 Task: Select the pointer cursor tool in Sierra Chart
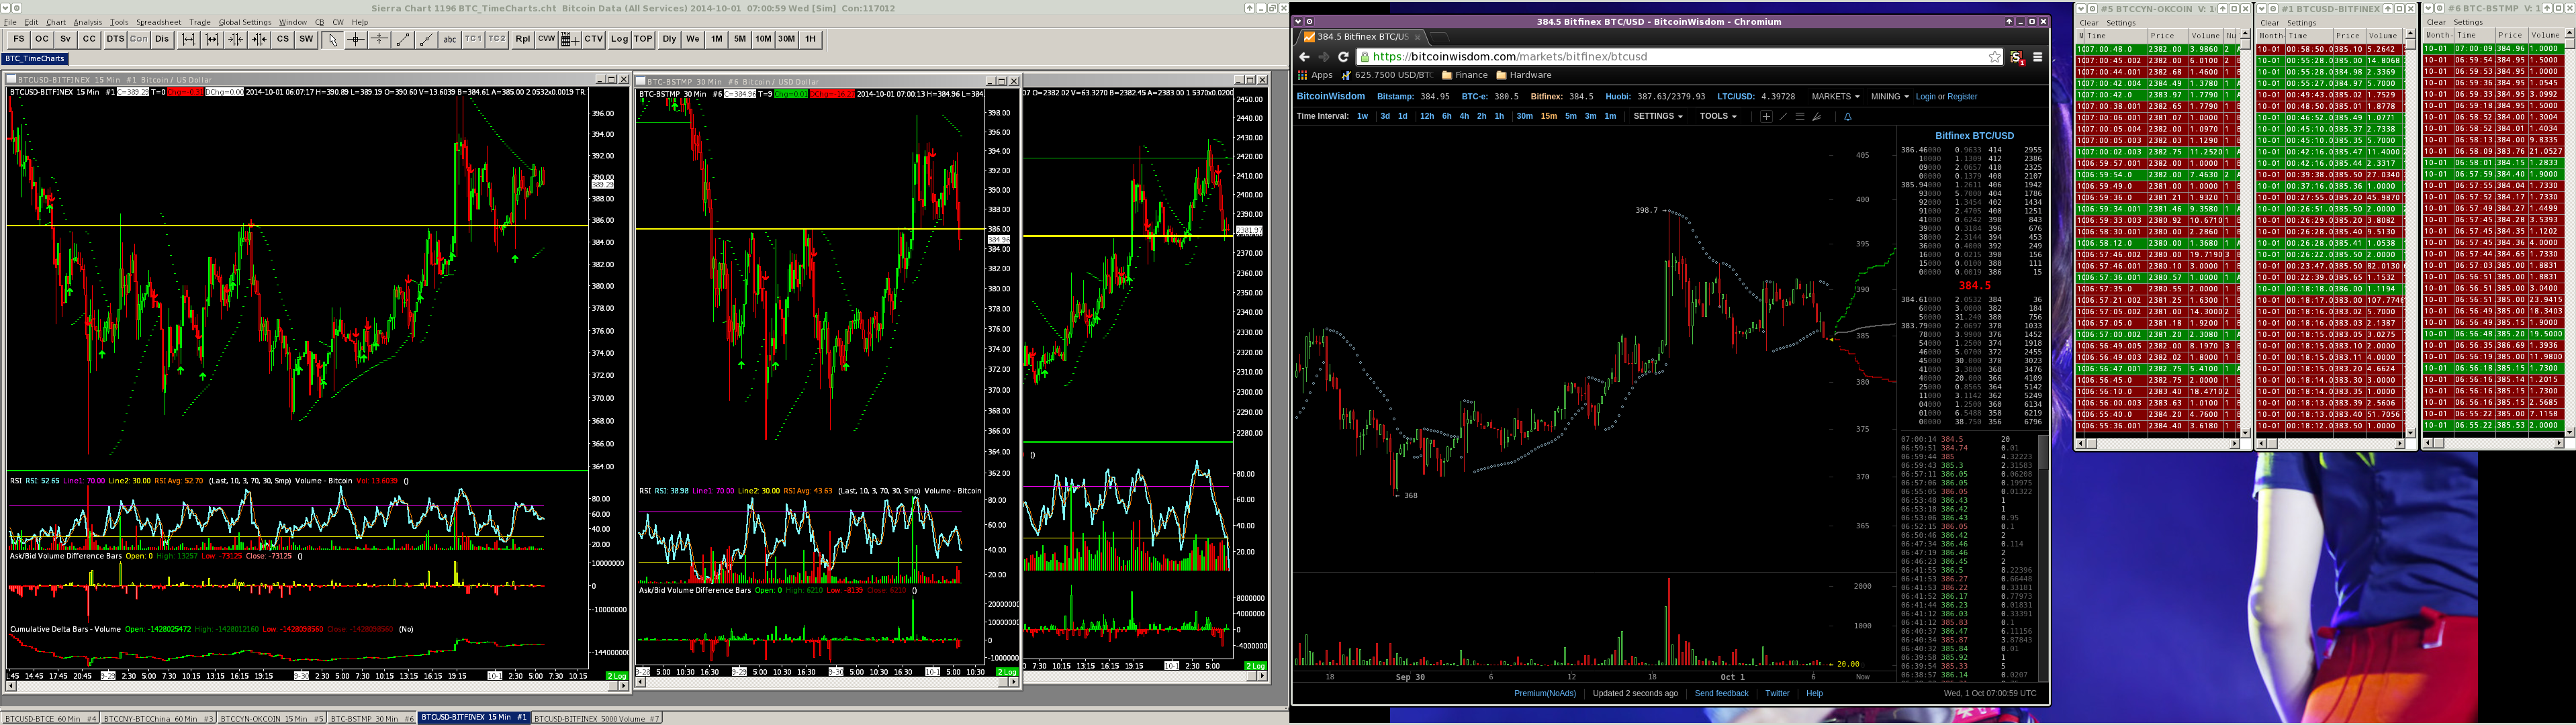click(x=333, y=39)
